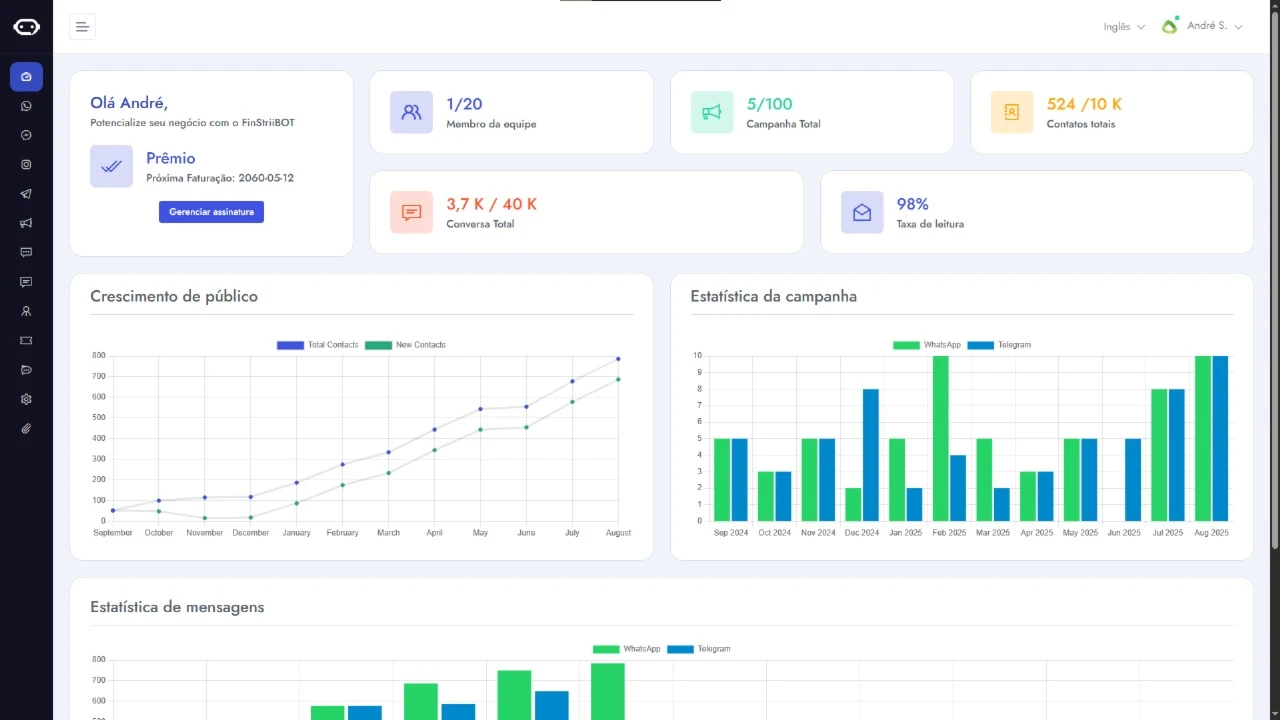Click the Olá André greeting
The image size is (1280, 720).
coord(129,103)
